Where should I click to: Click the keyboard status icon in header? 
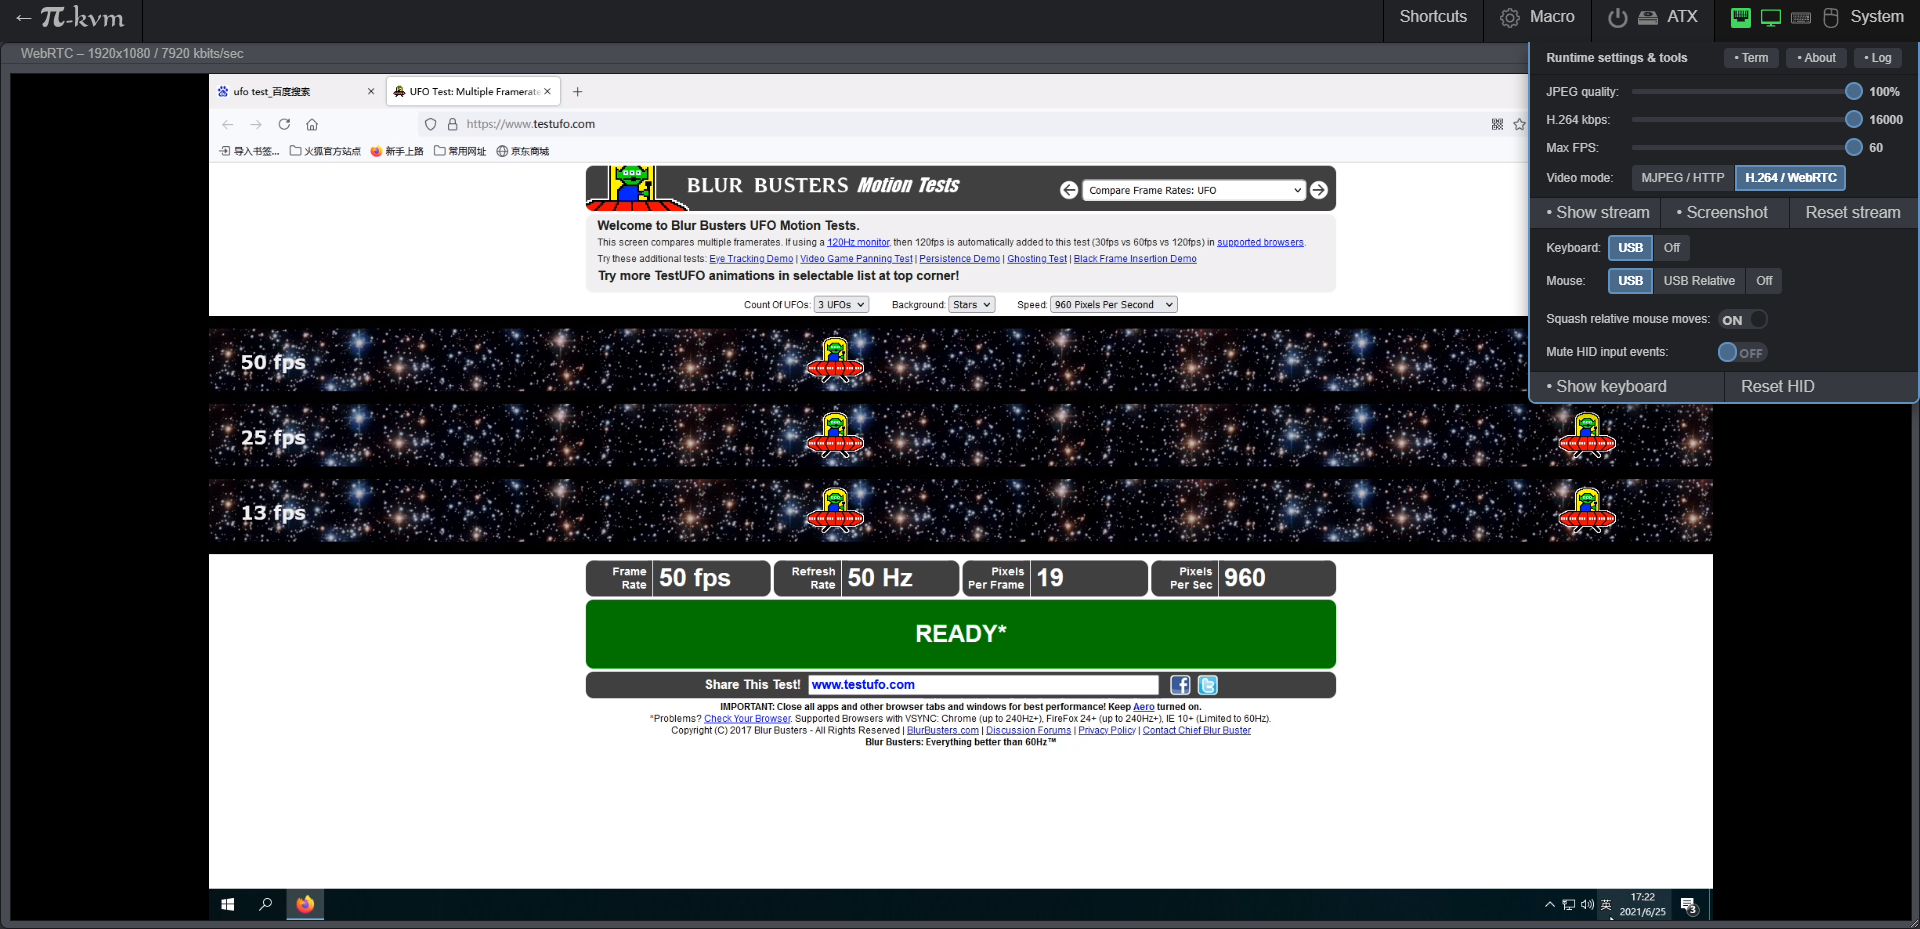coord(1801,18)
